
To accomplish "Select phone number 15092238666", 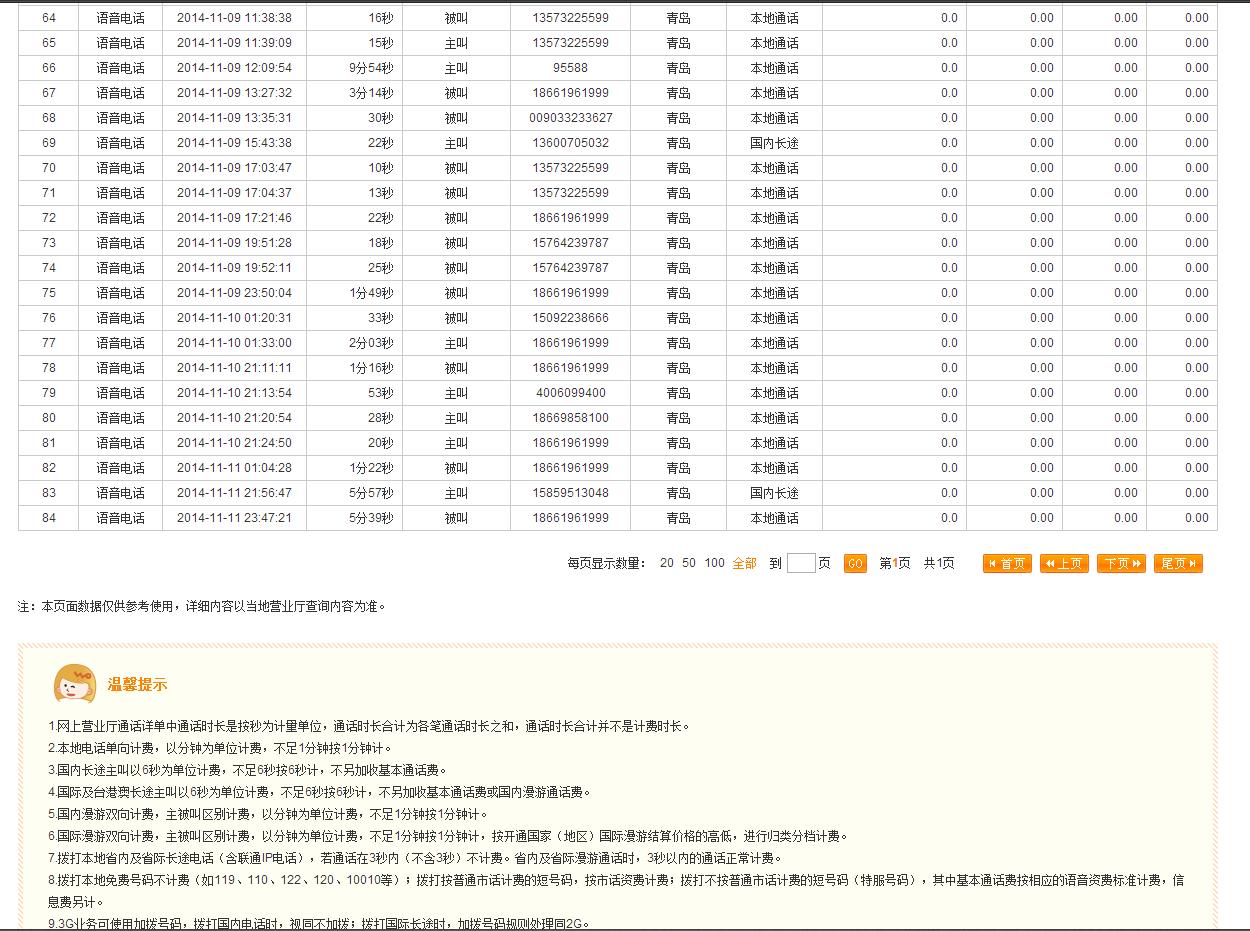I will 570,318.
